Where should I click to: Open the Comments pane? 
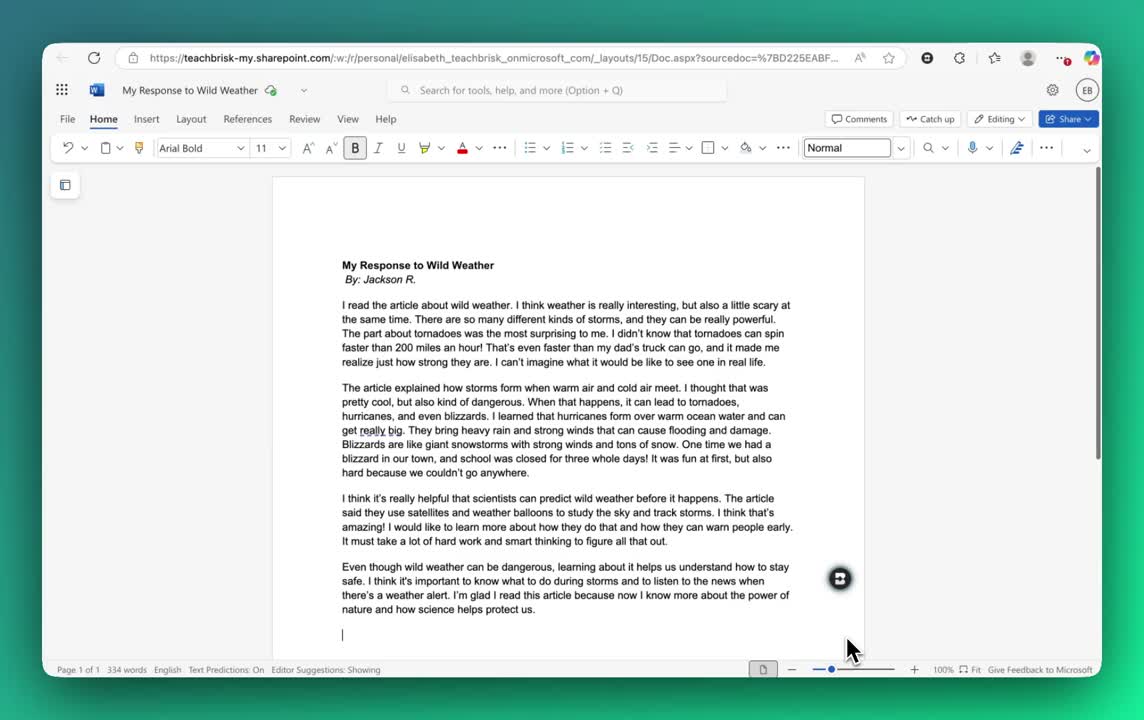[859, 119]
